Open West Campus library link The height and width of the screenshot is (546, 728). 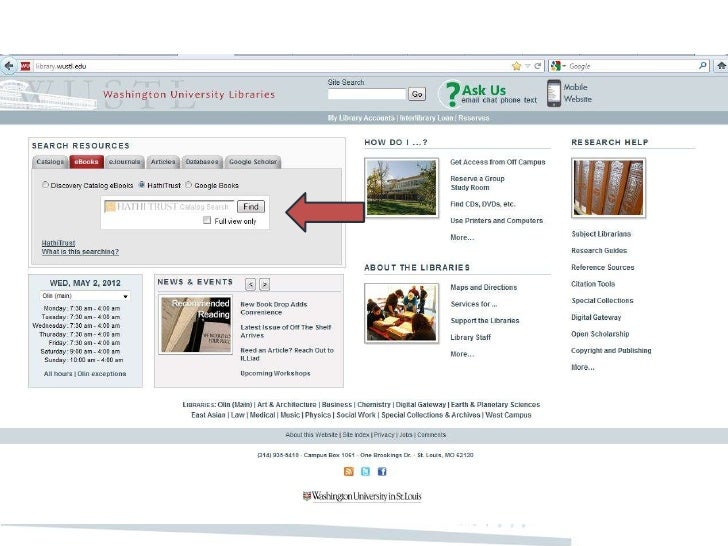[x=508, y=415]
